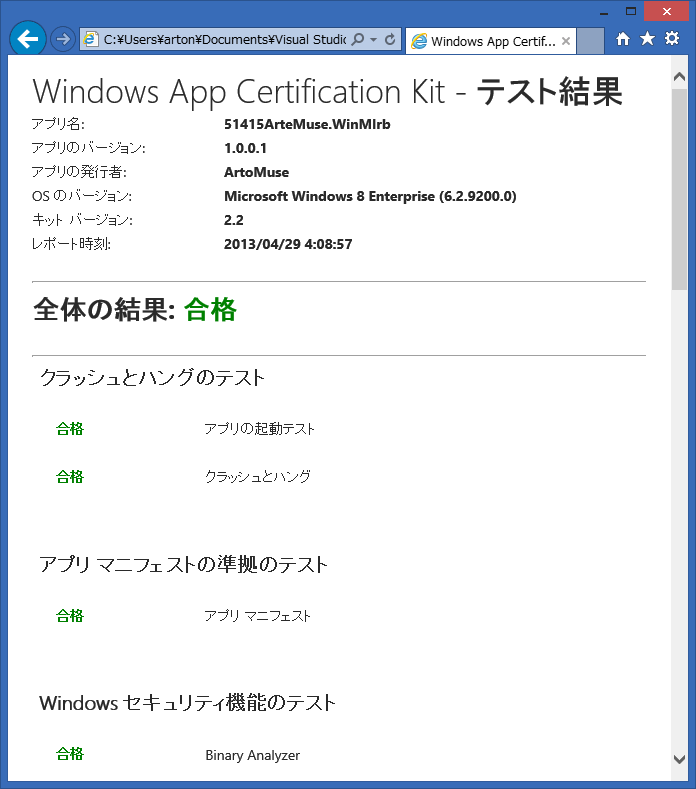Click the scrollbar down arrow

[x=679, y=759]
